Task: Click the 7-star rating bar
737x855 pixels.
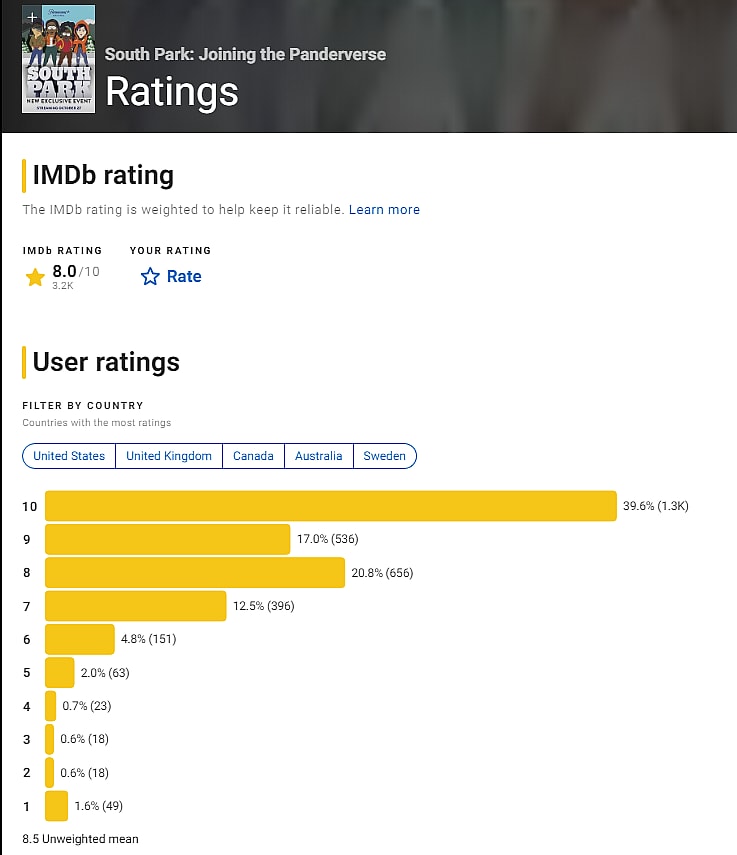Action: pyautogui.click(x=135, y=606)
